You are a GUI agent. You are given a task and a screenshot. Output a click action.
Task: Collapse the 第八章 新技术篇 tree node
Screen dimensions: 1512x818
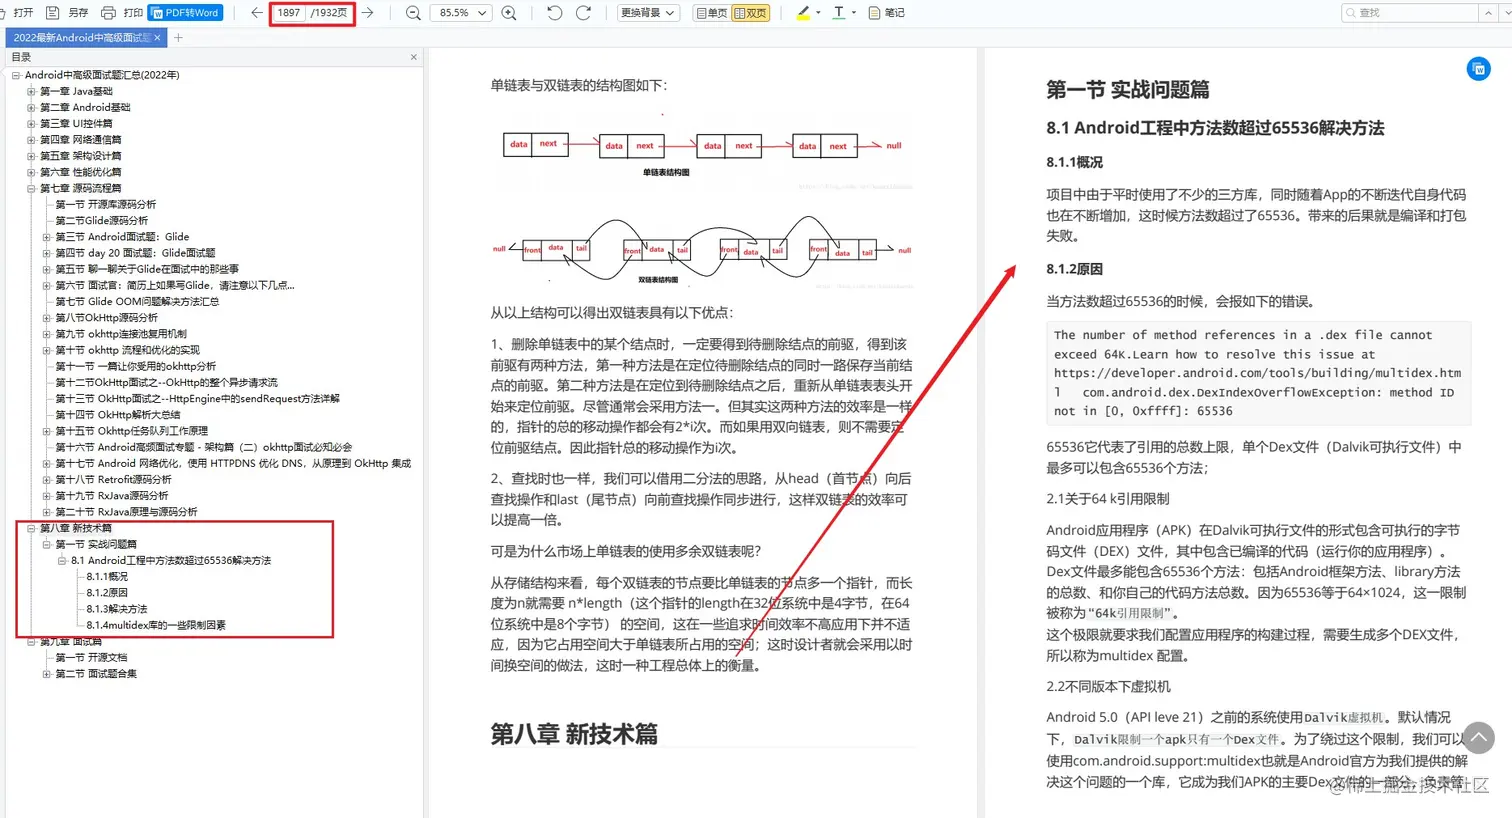pyautogui.click(x=29, y=527)
